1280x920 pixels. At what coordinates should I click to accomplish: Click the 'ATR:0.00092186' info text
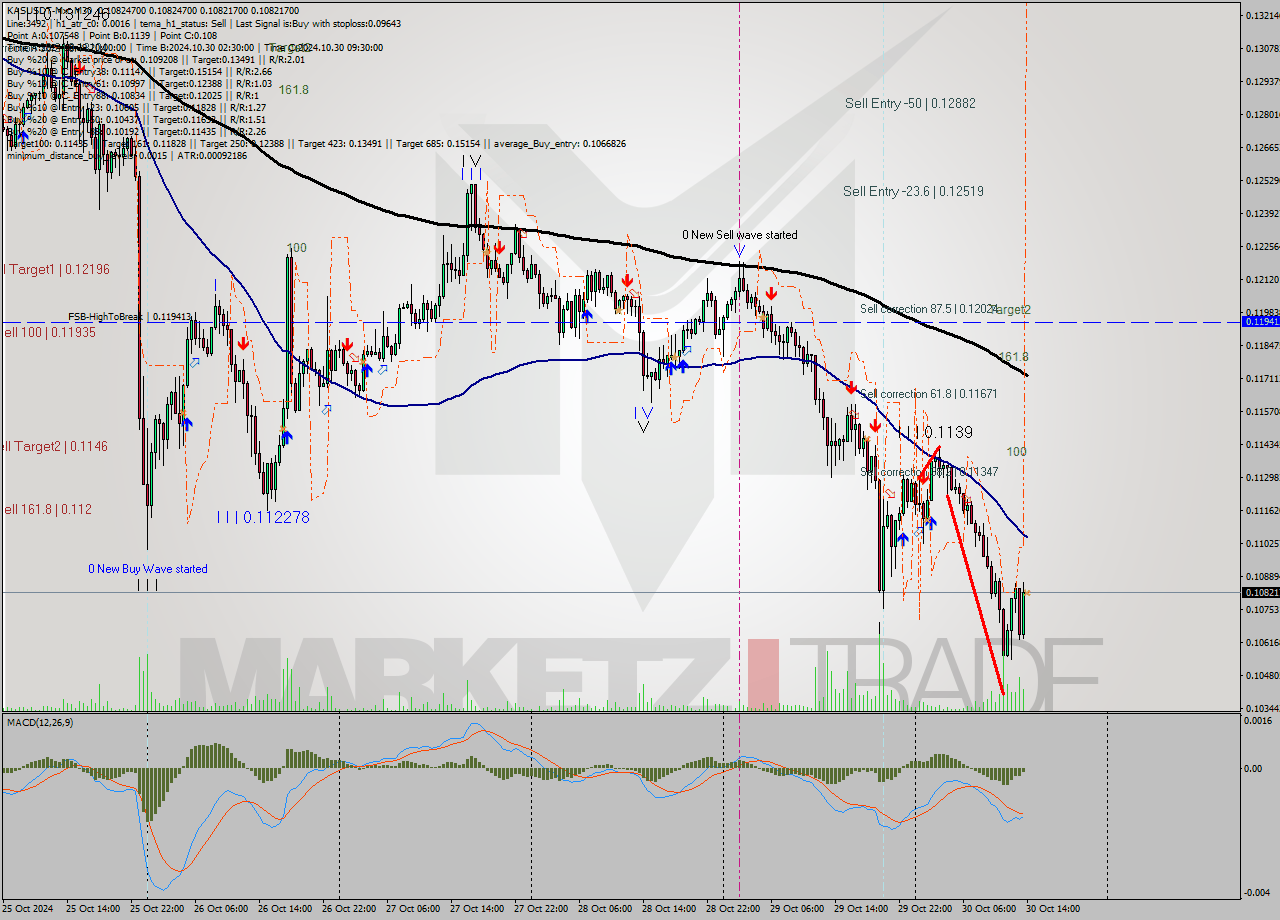[x=211, y=155]
